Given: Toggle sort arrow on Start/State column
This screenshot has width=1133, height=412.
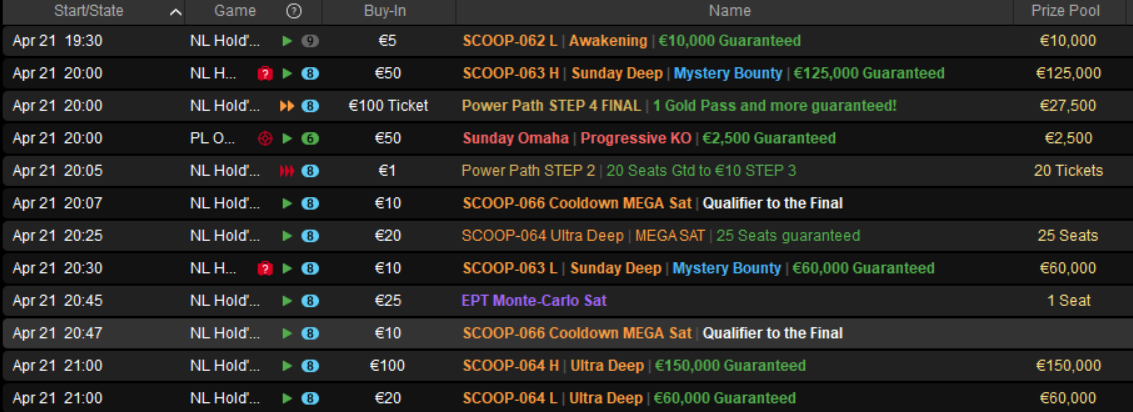Looking at the screenshot, I should tap(175, 12).
